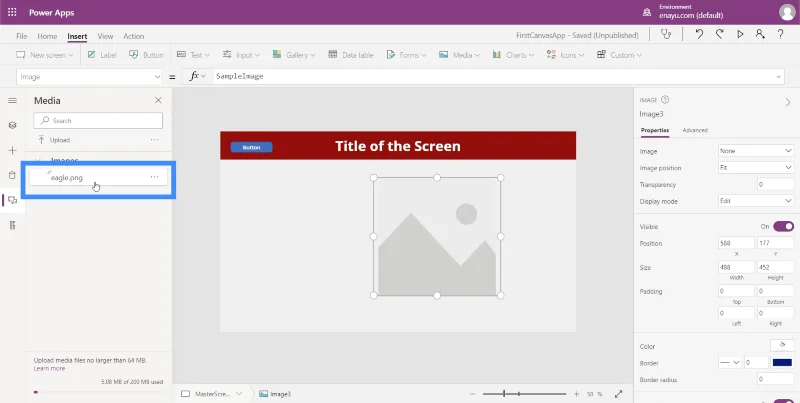Redo the last action

tap(719, 35)
